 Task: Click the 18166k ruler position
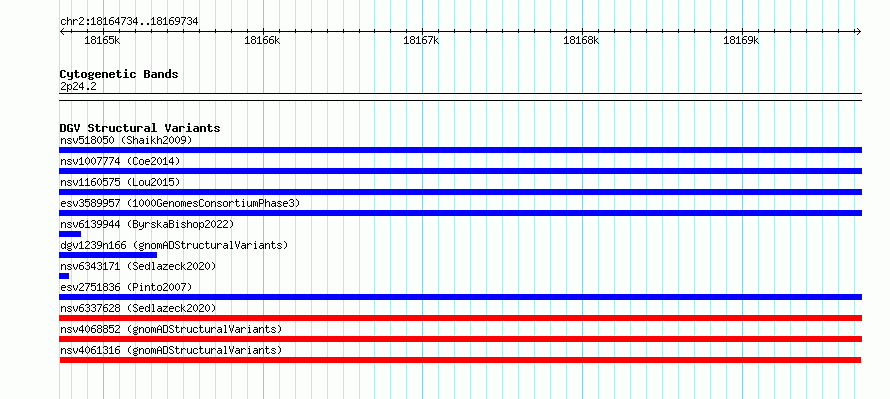tap(263, 41)
